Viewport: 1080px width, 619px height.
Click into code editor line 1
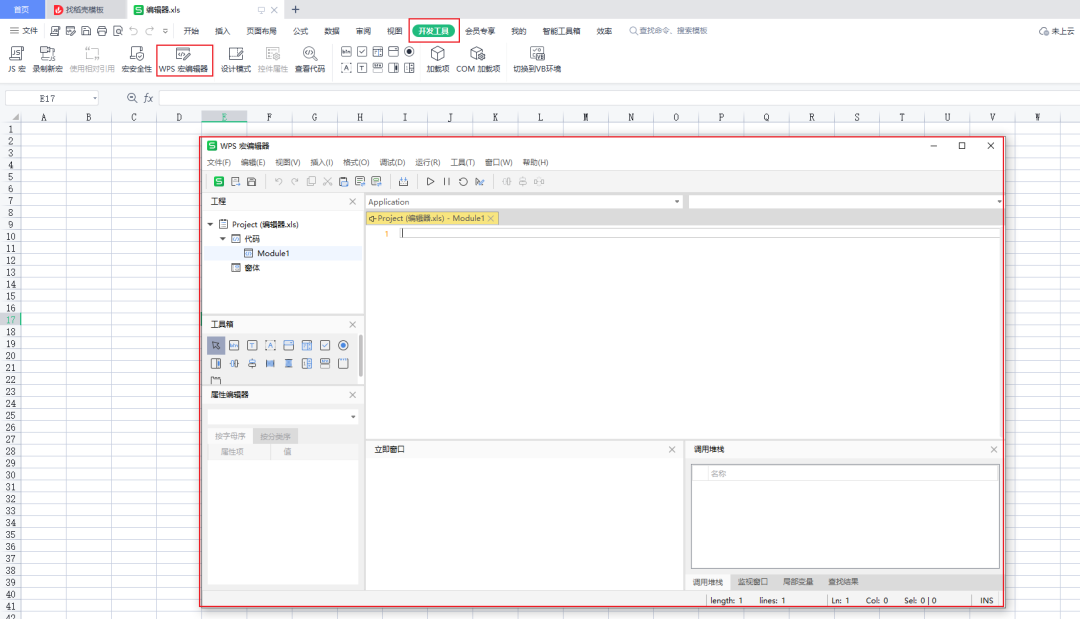tap(699, 233)
